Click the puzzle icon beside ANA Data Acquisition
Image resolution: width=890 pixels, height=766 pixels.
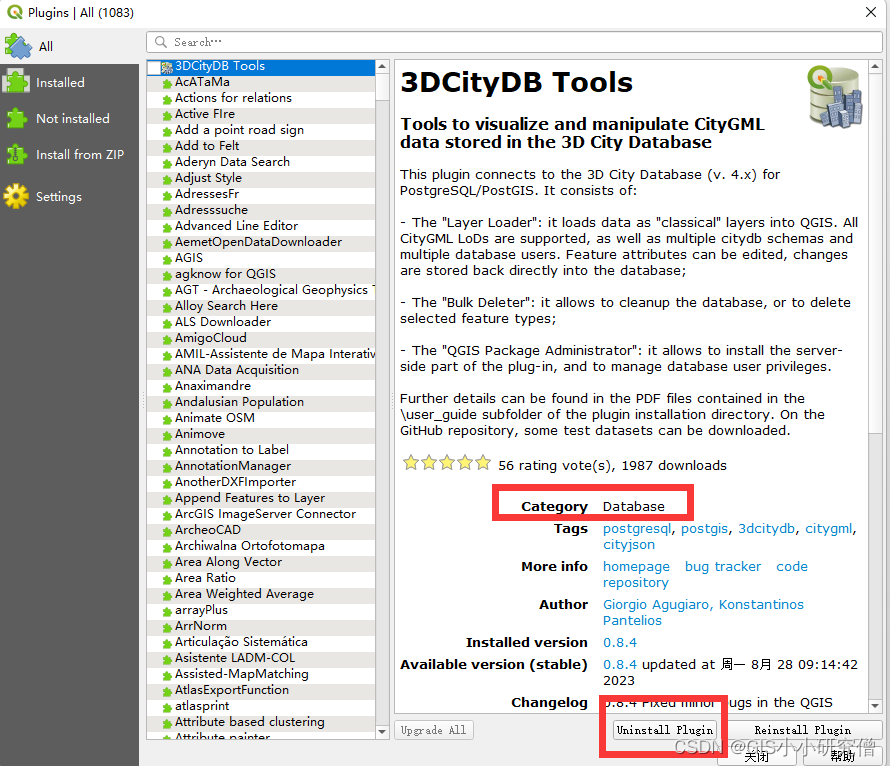(x=167, y=372)
